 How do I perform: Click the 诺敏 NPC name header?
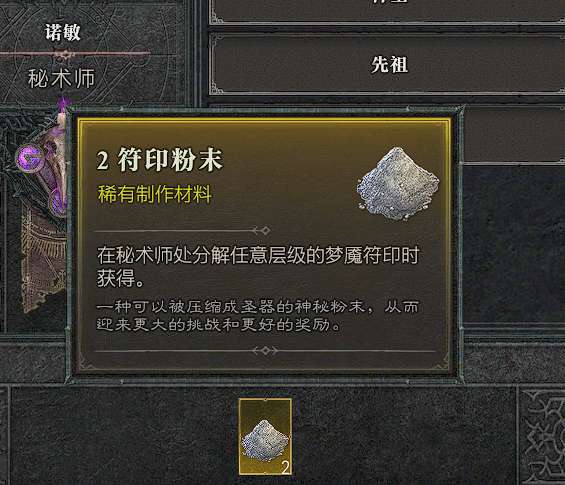(x=63, y=32)
